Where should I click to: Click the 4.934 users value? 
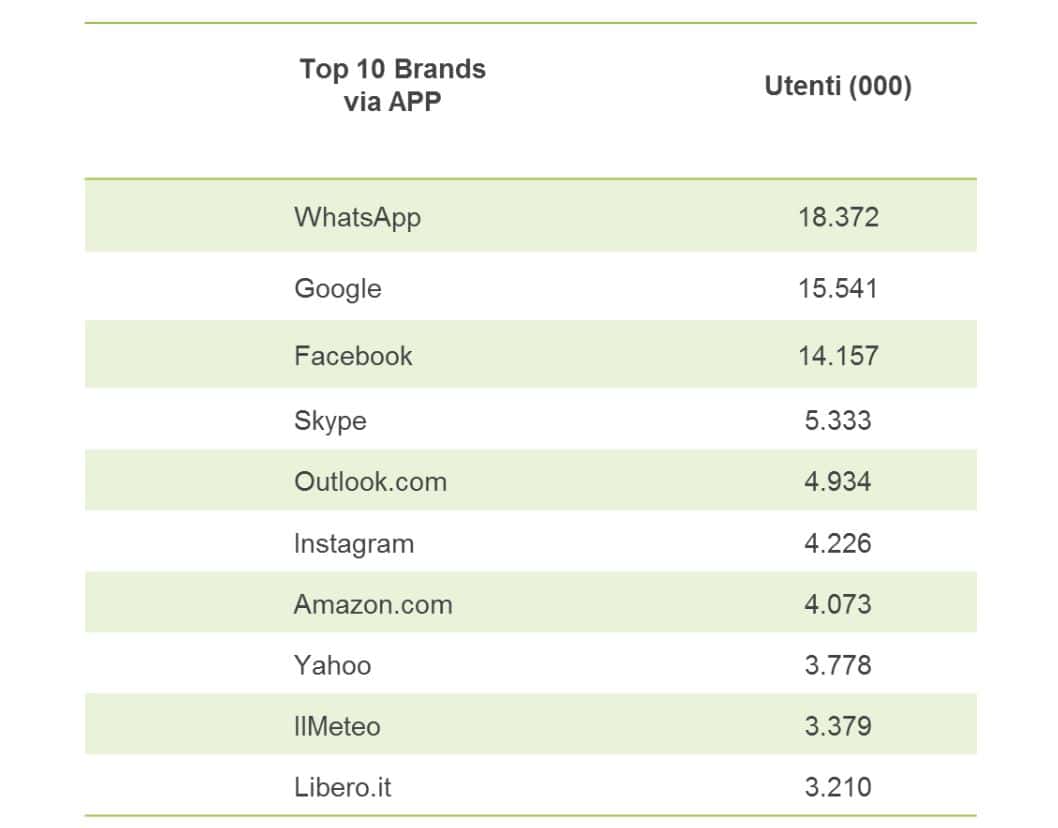(x=838, y=481)
